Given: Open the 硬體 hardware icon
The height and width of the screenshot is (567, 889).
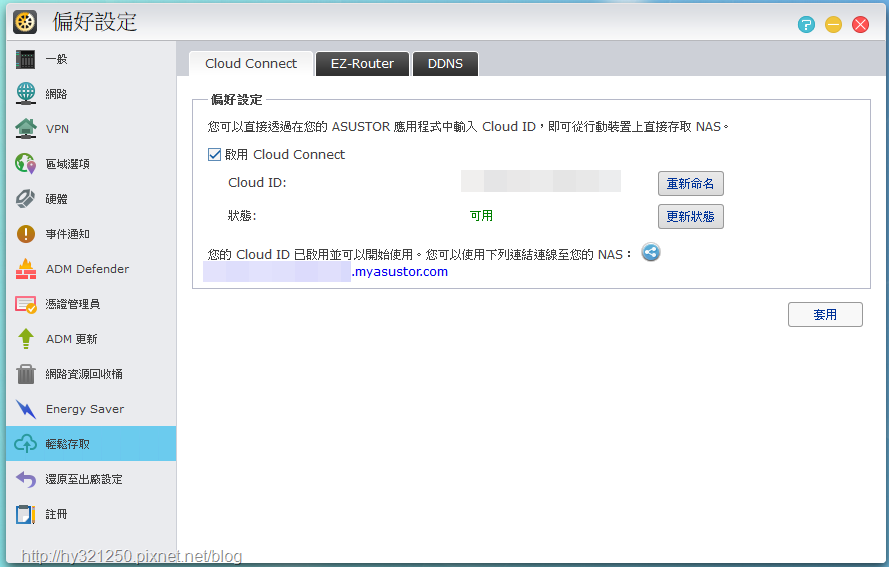Looking at the screenshot, I should point(26,199).
